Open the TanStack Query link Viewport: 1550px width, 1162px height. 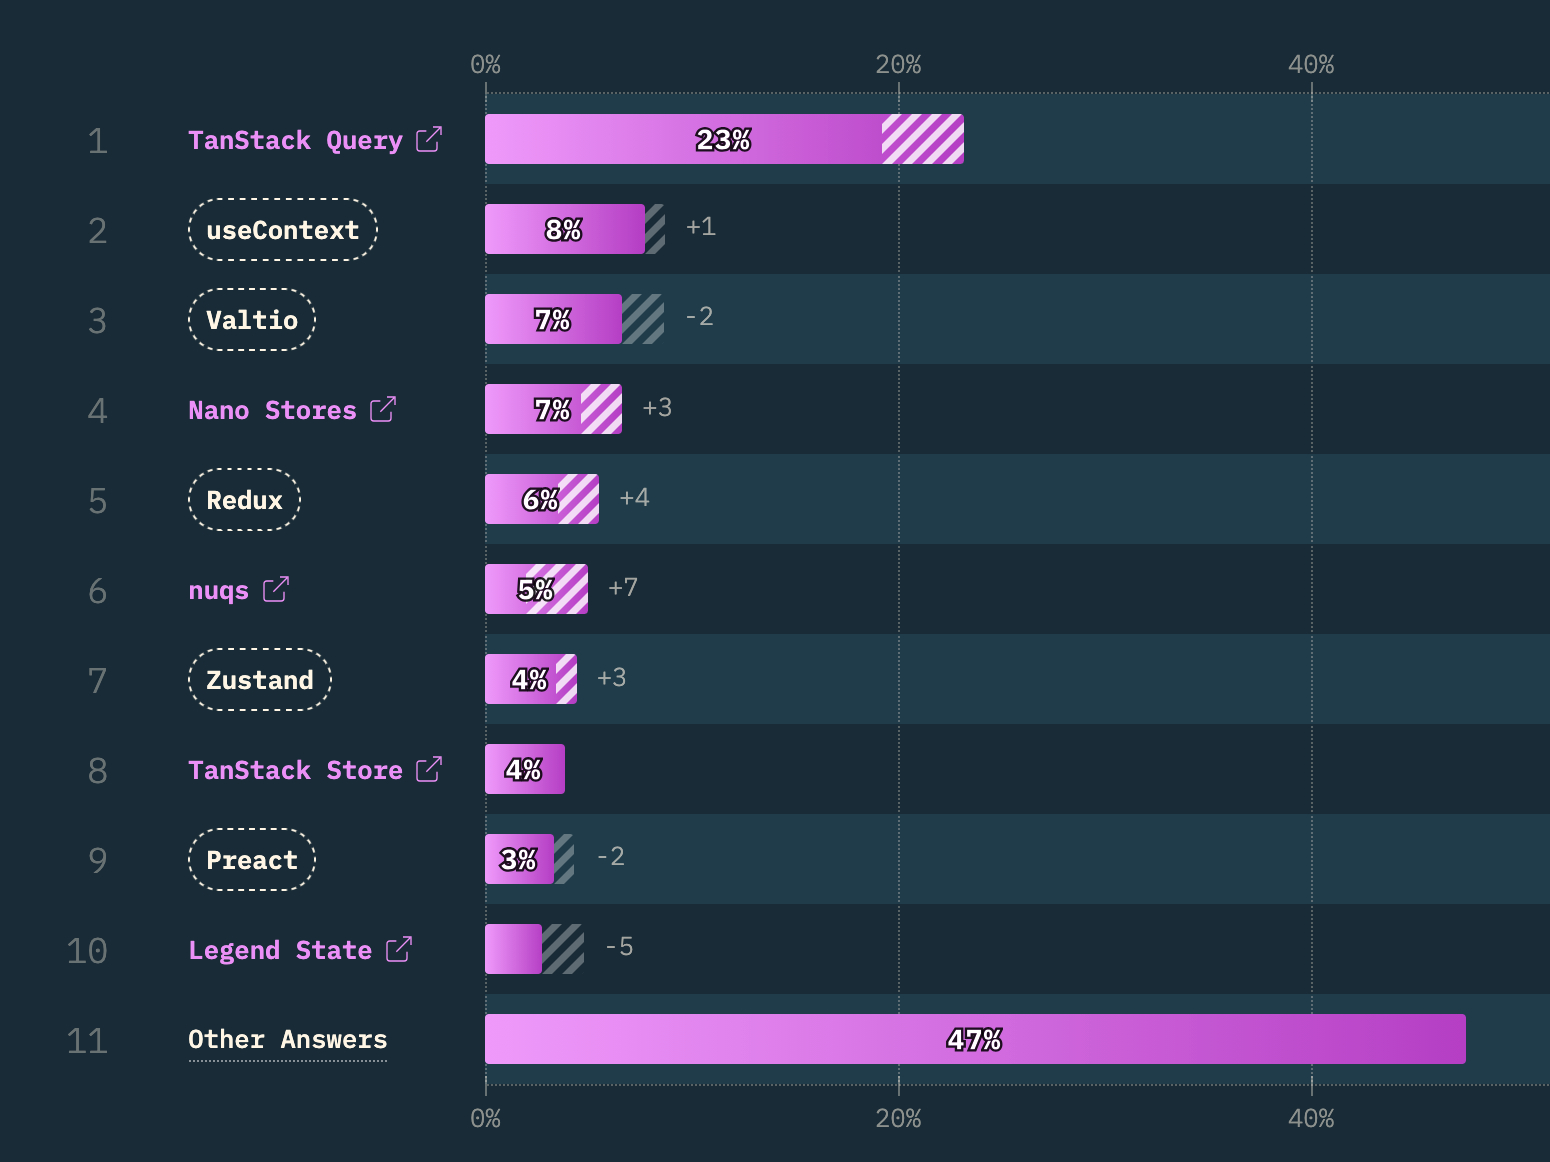coord(295,140)
